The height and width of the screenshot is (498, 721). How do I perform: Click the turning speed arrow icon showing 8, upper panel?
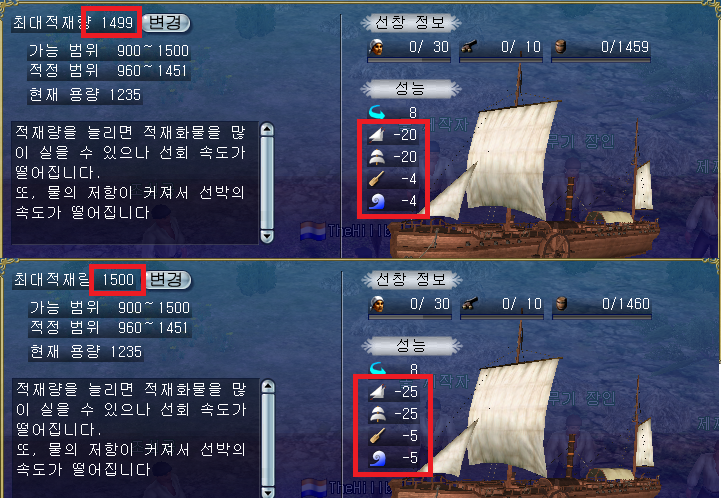[377, 112]
